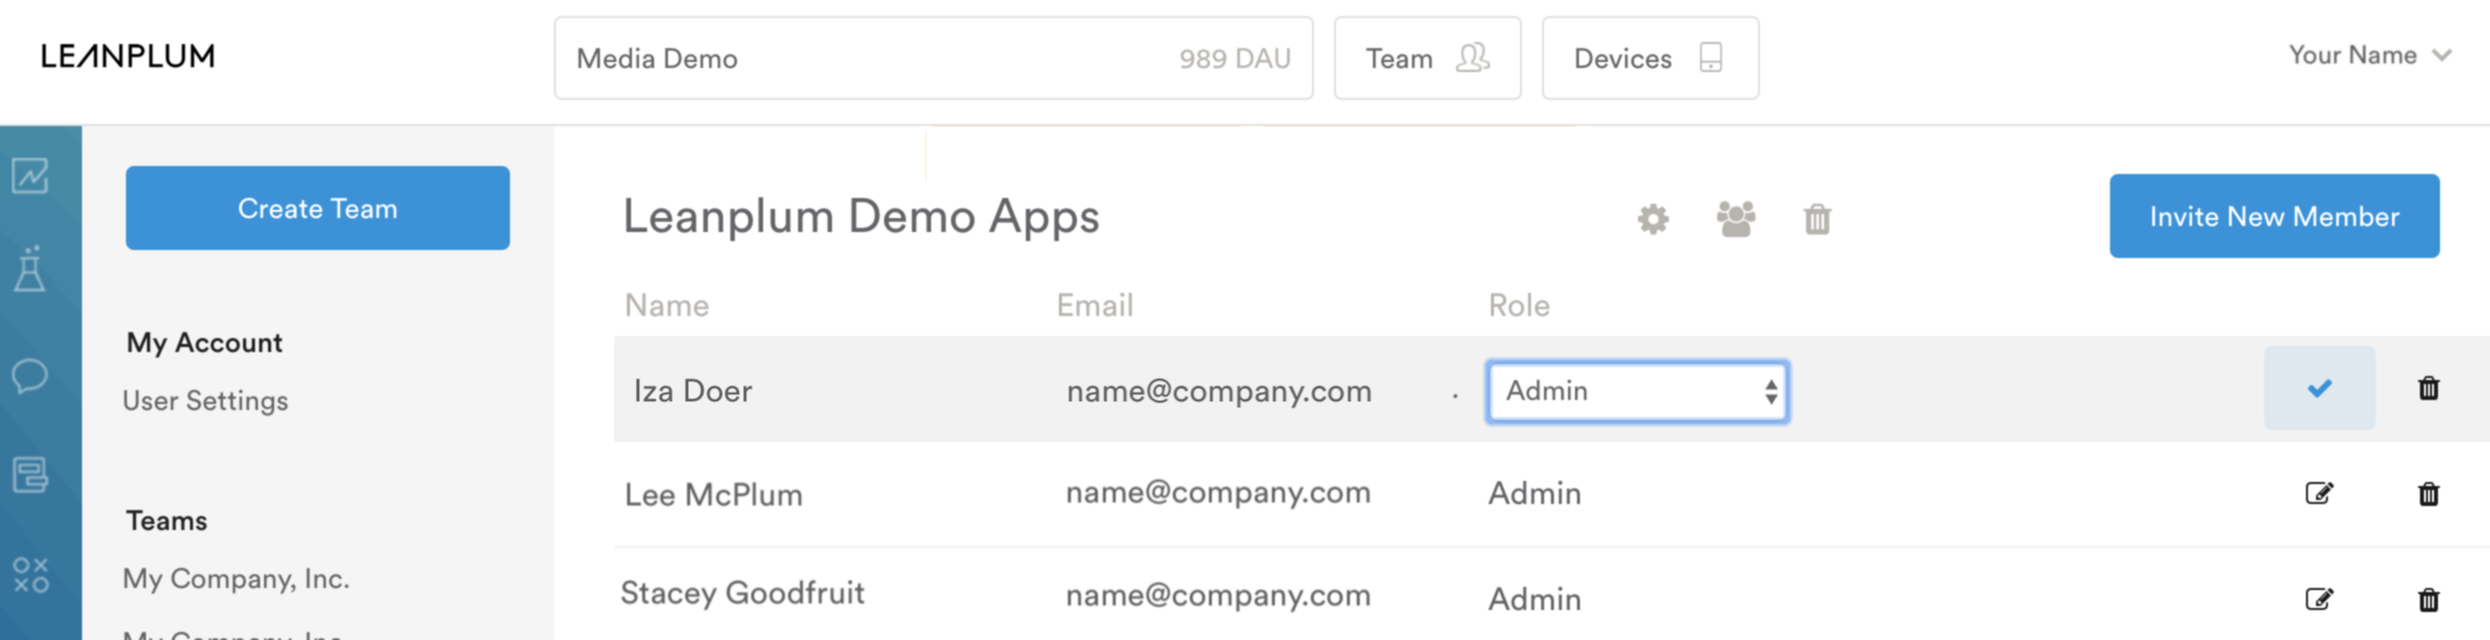Click Lee McPlum's Admin role text
This screenshot has height=640, width=2490.
point(1535,493)
